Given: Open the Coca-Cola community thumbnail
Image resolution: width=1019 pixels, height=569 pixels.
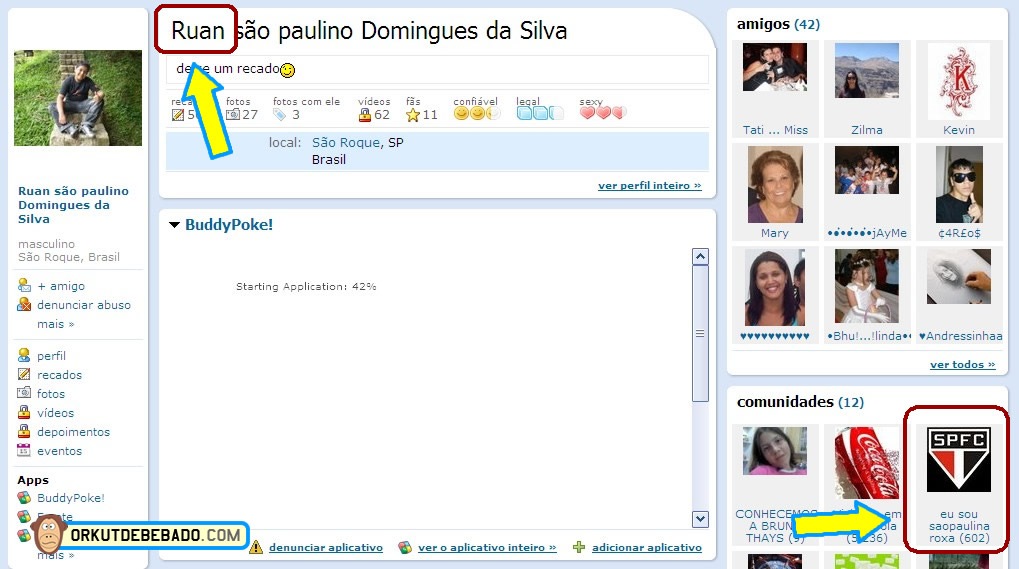Looking at the screenshot, I should [x=867, y=462].
